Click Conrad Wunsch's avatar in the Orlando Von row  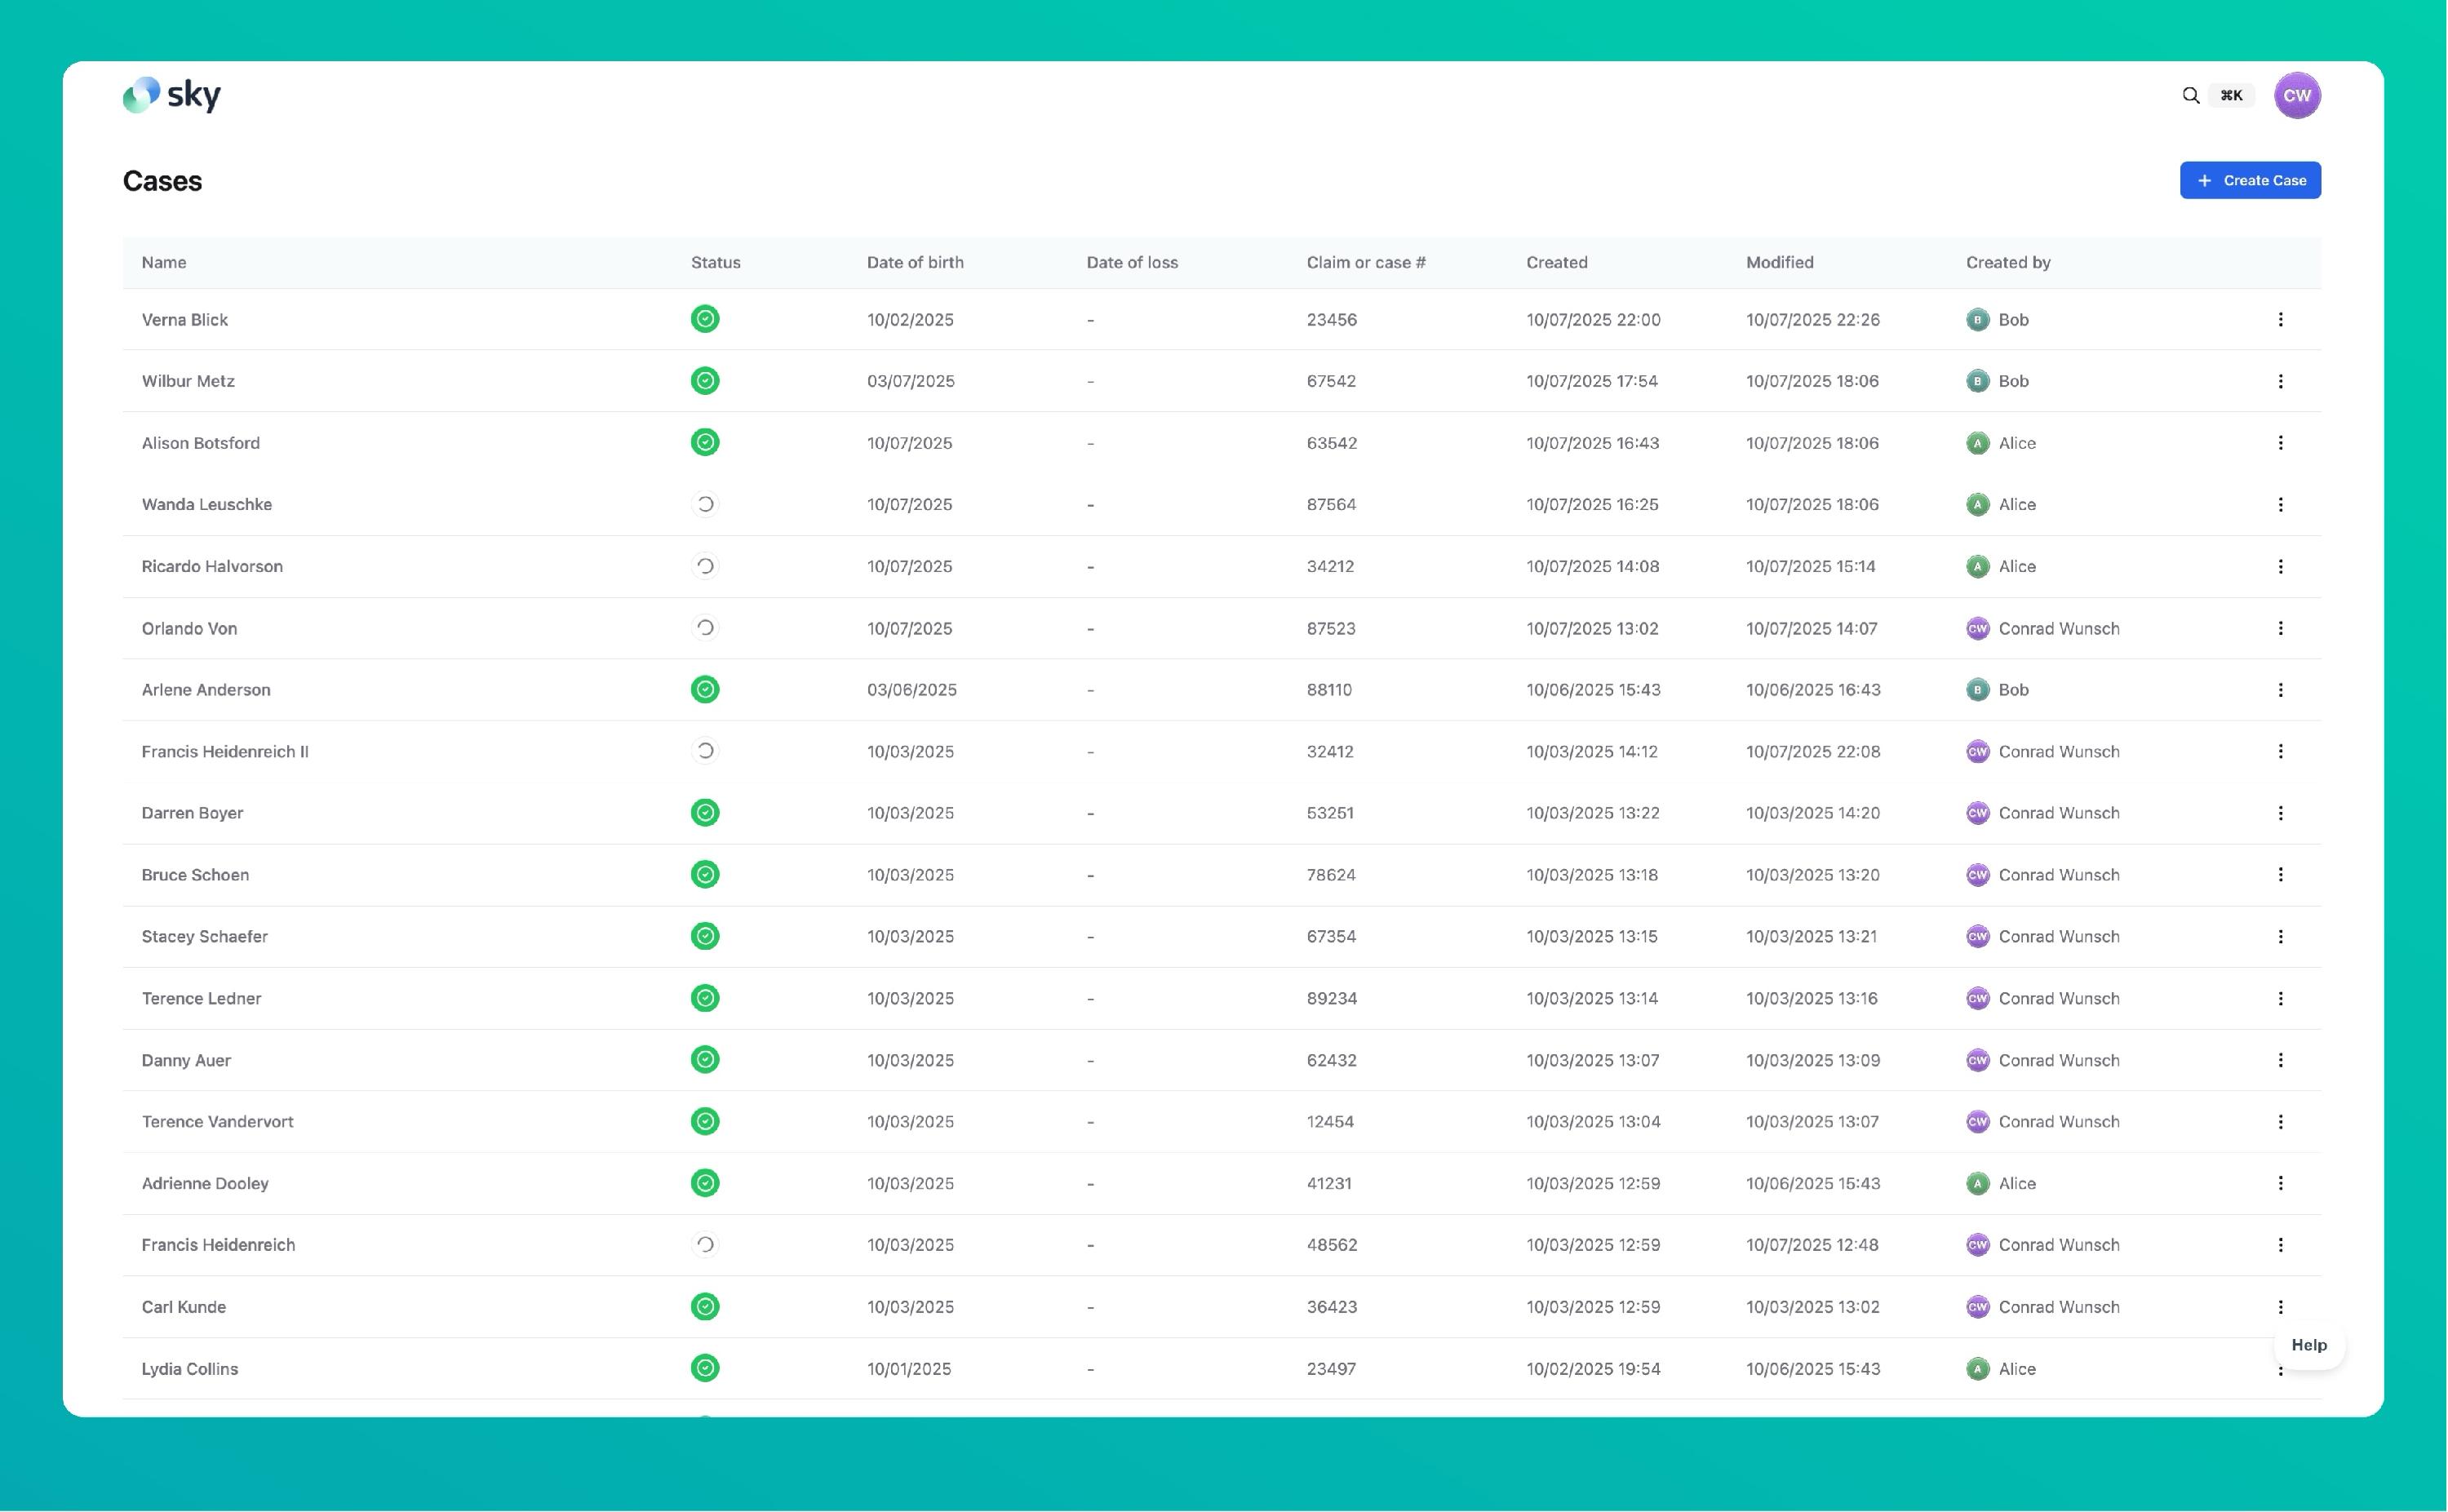[x=1977, y=628]
